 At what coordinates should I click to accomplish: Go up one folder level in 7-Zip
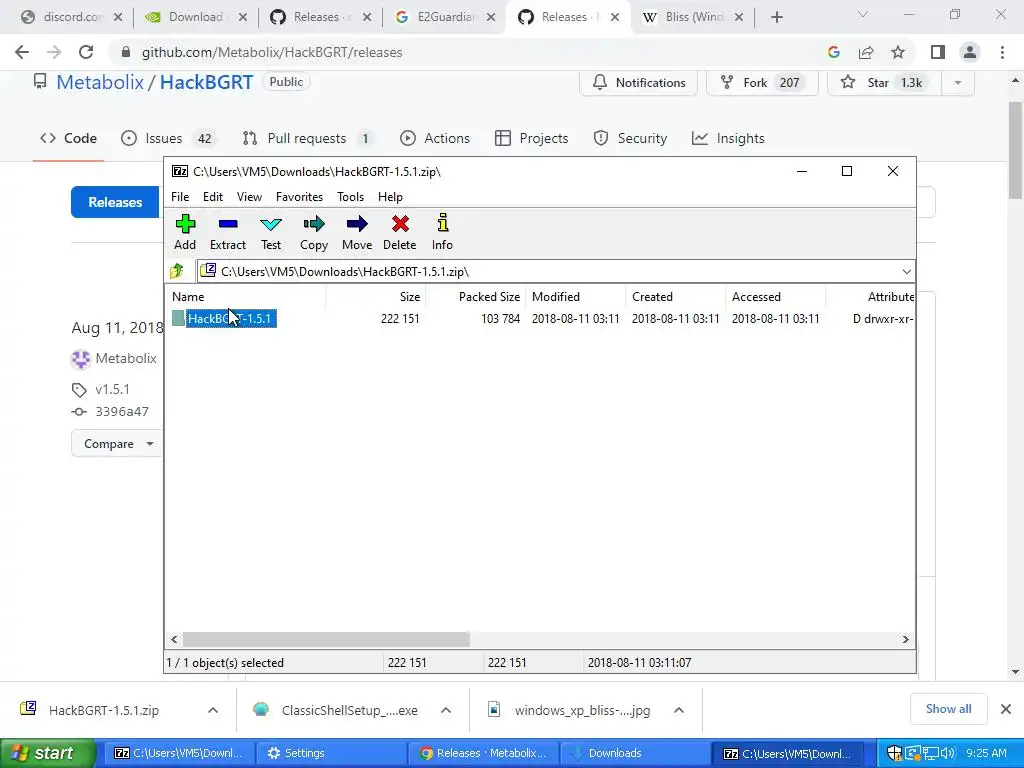[177, 271]
